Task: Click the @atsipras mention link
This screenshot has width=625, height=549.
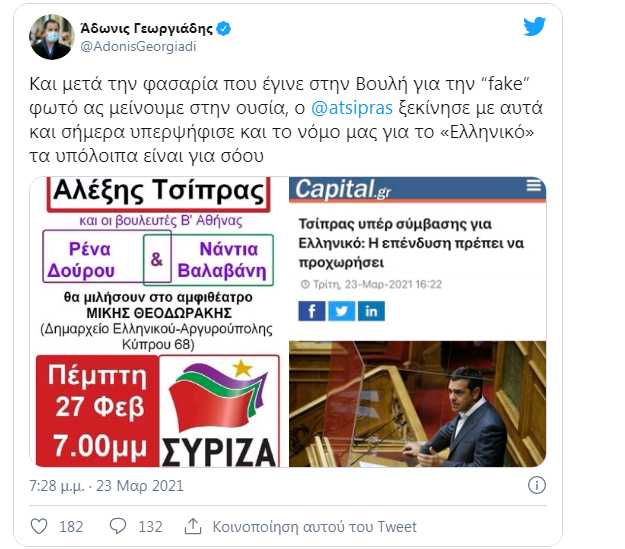Action: tap(352, 108)
